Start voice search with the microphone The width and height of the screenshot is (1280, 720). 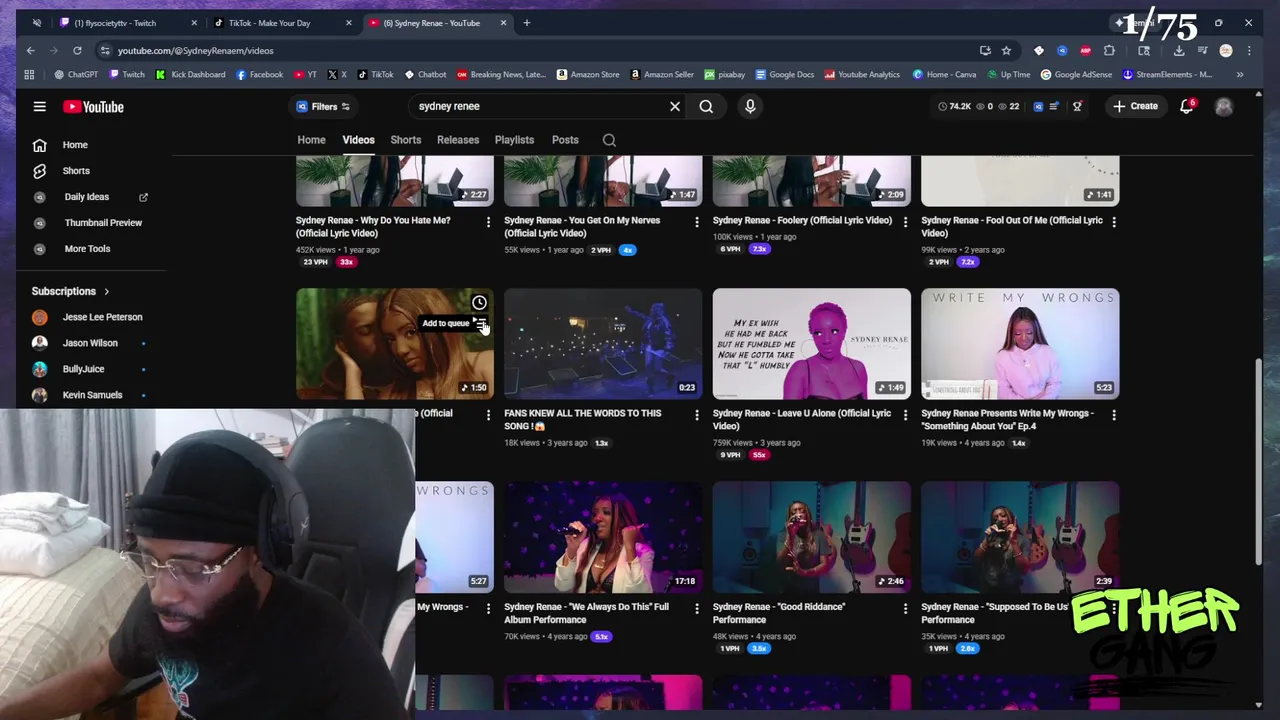point(750,106)
